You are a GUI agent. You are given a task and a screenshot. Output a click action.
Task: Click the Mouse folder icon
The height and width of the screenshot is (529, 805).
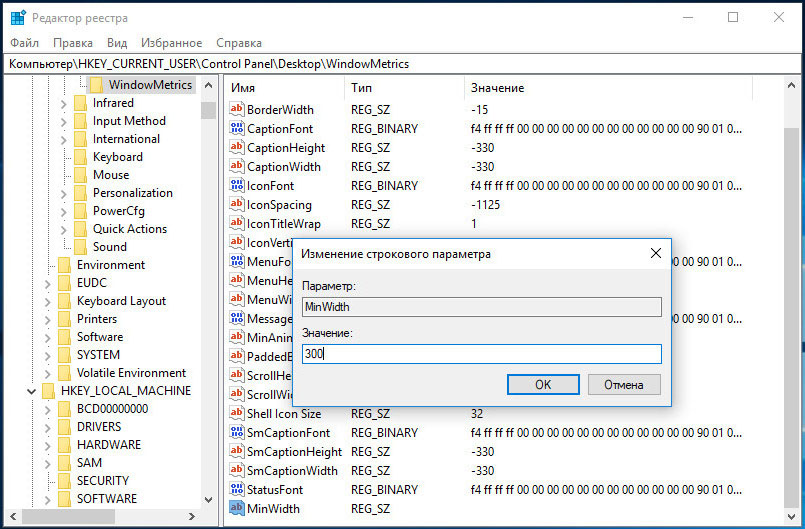pyautogui.click(x=80, y=175)
